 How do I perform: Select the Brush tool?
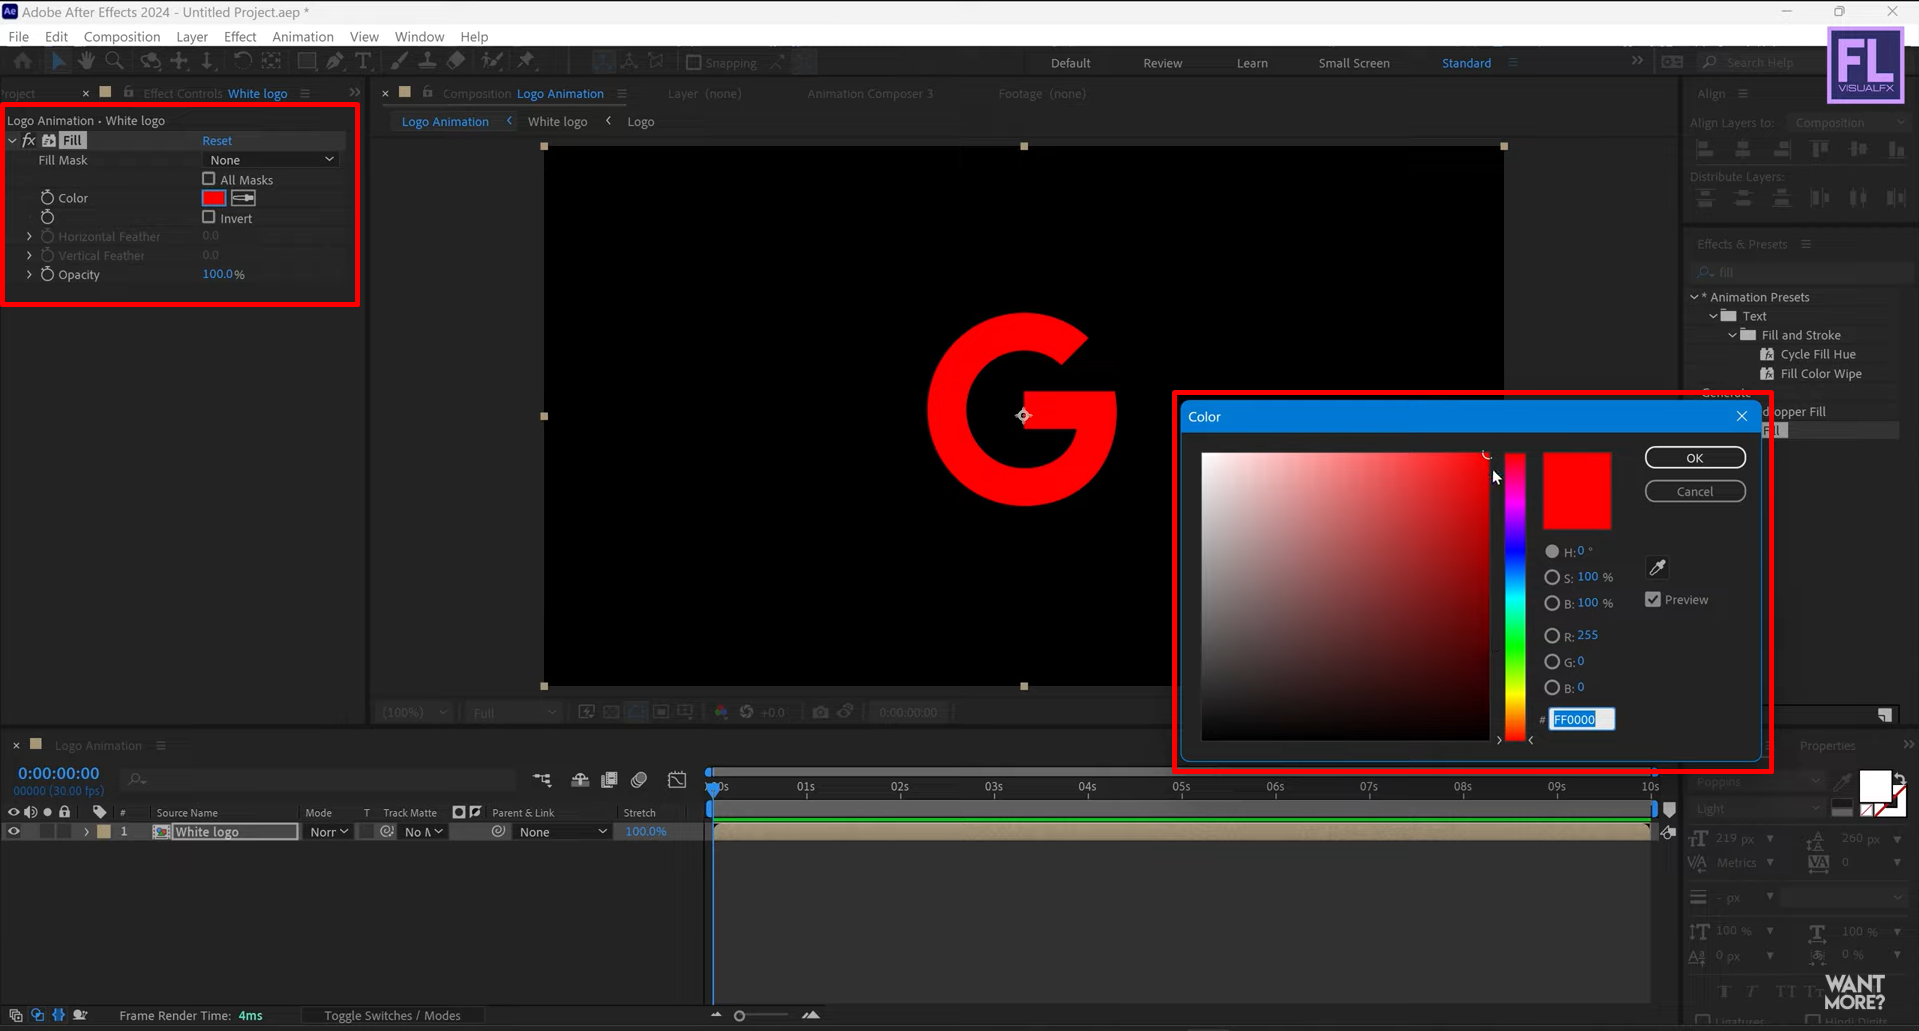399,62
